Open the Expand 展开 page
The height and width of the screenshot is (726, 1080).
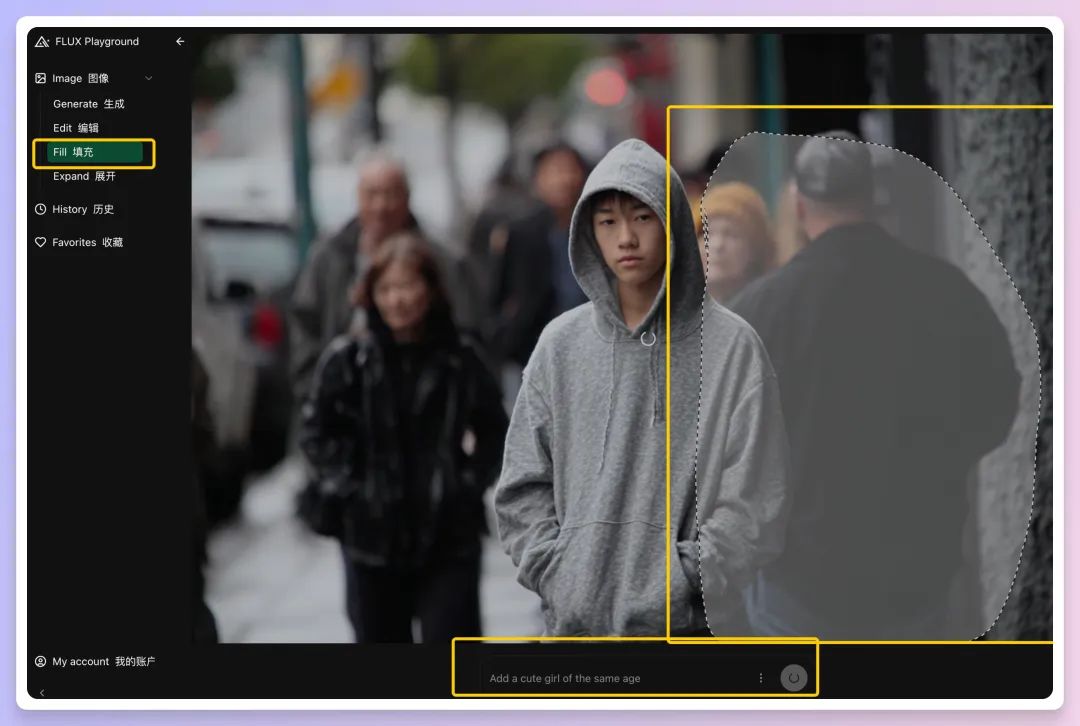(x=84, y=176)
